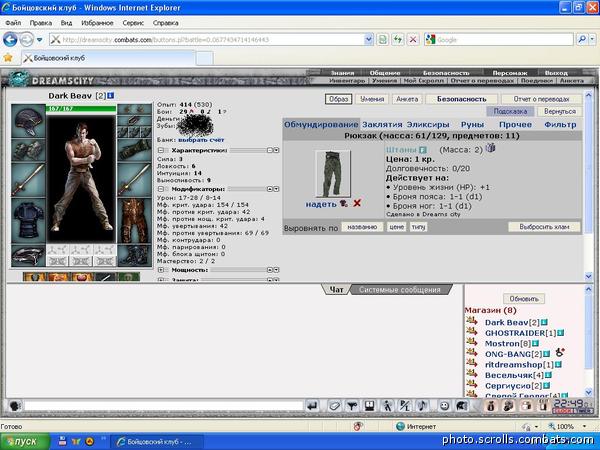This screenshot has height=450, width=600.
Task: Click the eraser clear-chat icon
Action: click(x=334, y=406)
